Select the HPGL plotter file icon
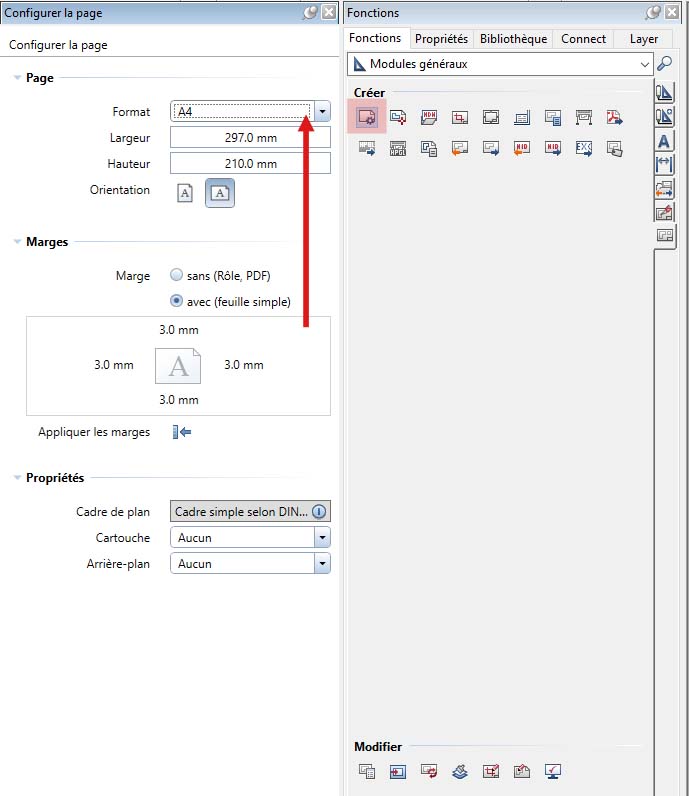 click(398, 148)
